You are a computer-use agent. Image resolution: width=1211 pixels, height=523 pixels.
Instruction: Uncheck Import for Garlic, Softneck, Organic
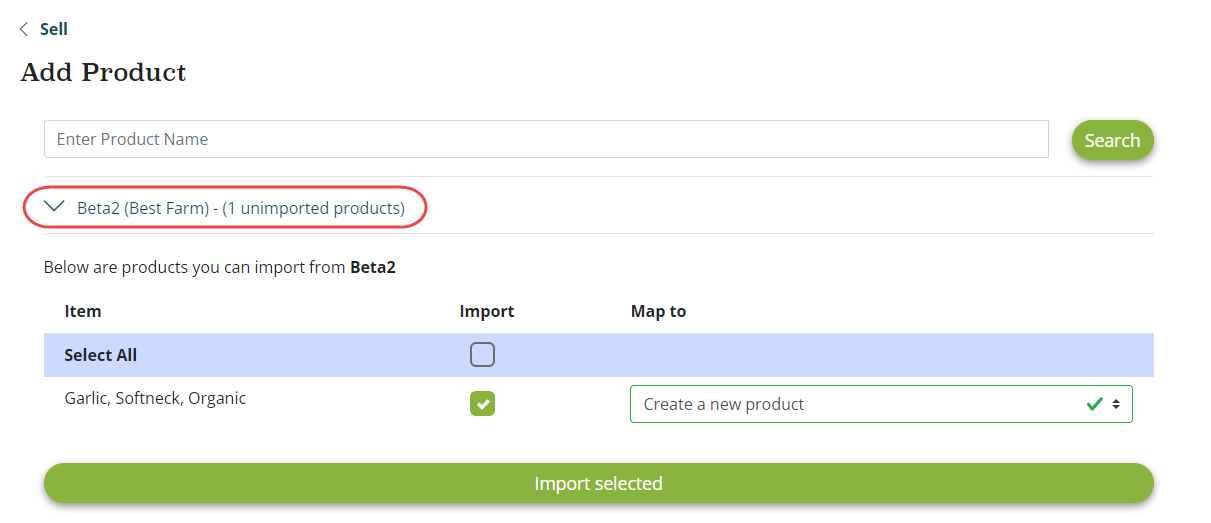click(482, 404)
